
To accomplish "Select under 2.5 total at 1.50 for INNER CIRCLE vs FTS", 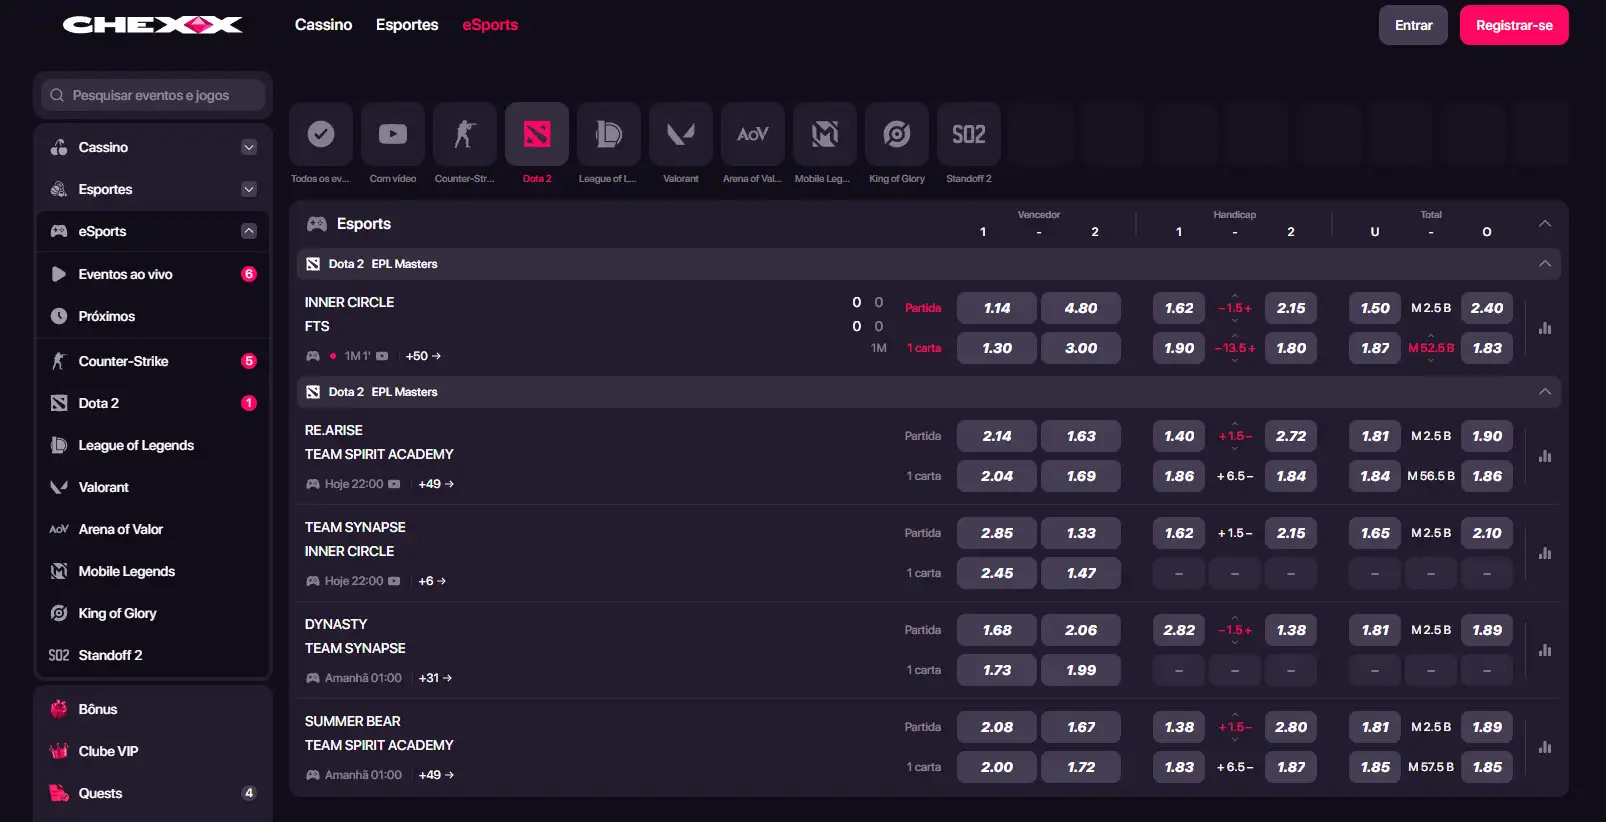I will [1375, 308].
